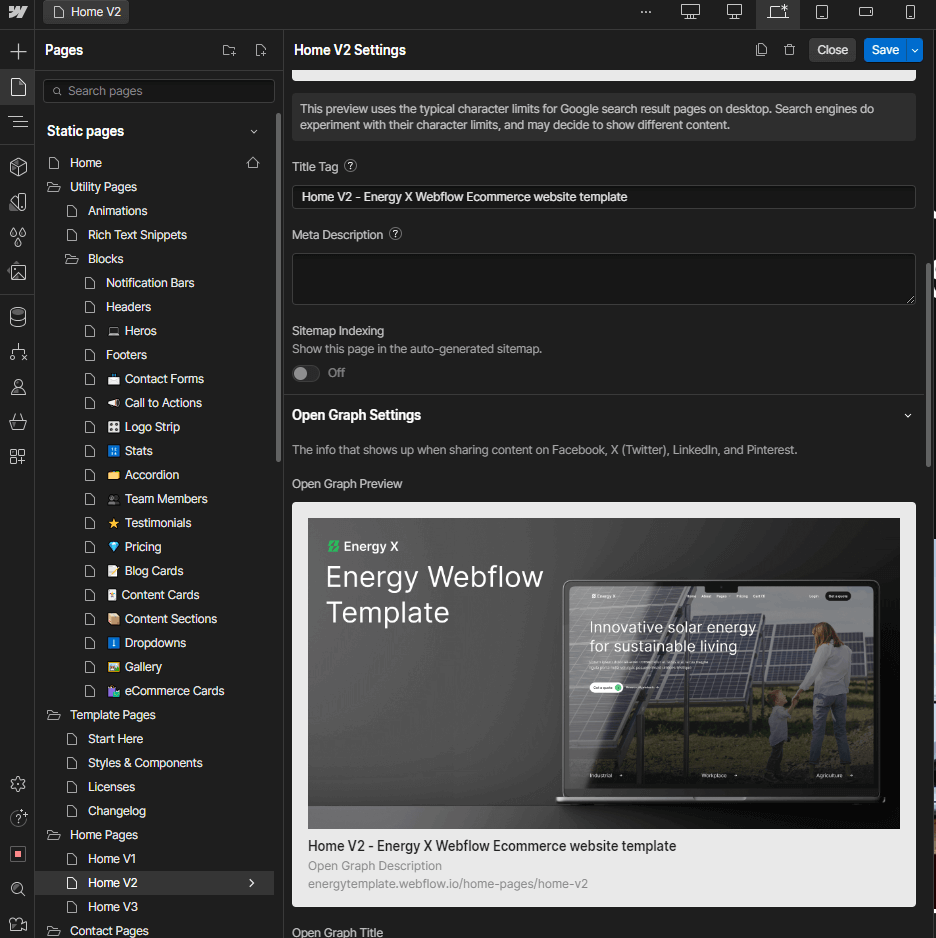Open the Users account icon
Image resolution: width=936 pixels, height=938 pixels.
coord(18,388)
